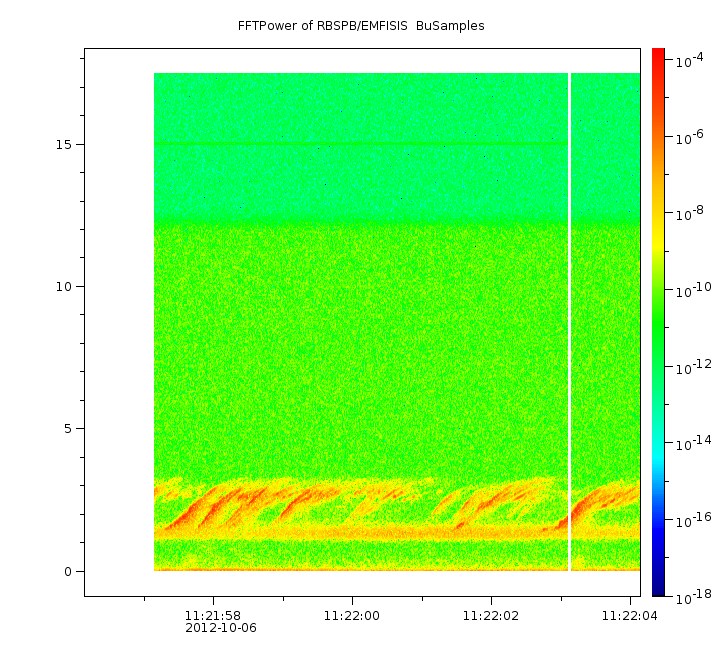The height and width of the screenshot is (656, 724).
Task: Click the y-axis tick label 15
Action: 63,144
